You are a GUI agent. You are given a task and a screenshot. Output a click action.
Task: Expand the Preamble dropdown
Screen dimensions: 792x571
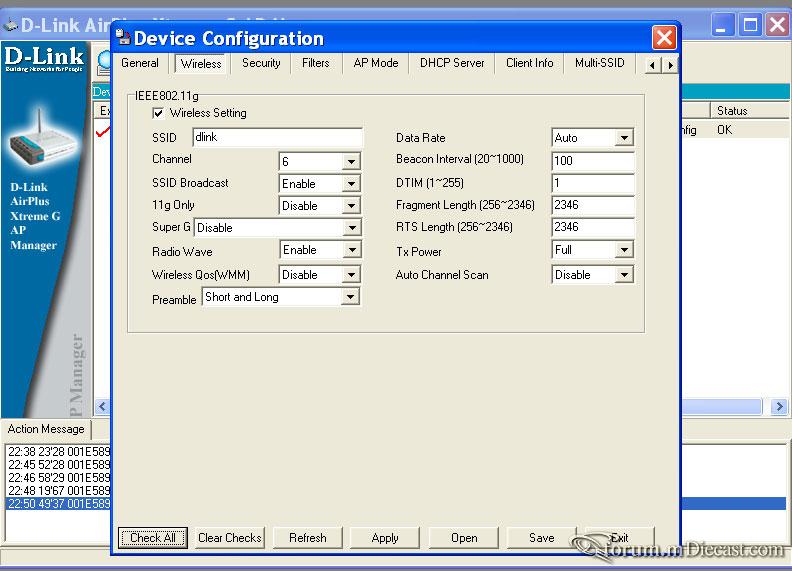(x=350, y=297)
